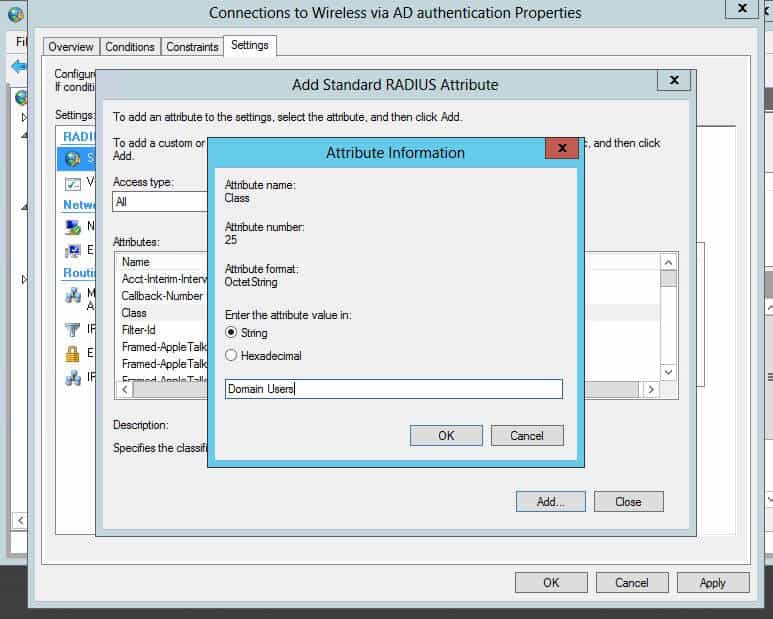
Task: Switch to the Overview tab
Action: click(x=71, y=47)
